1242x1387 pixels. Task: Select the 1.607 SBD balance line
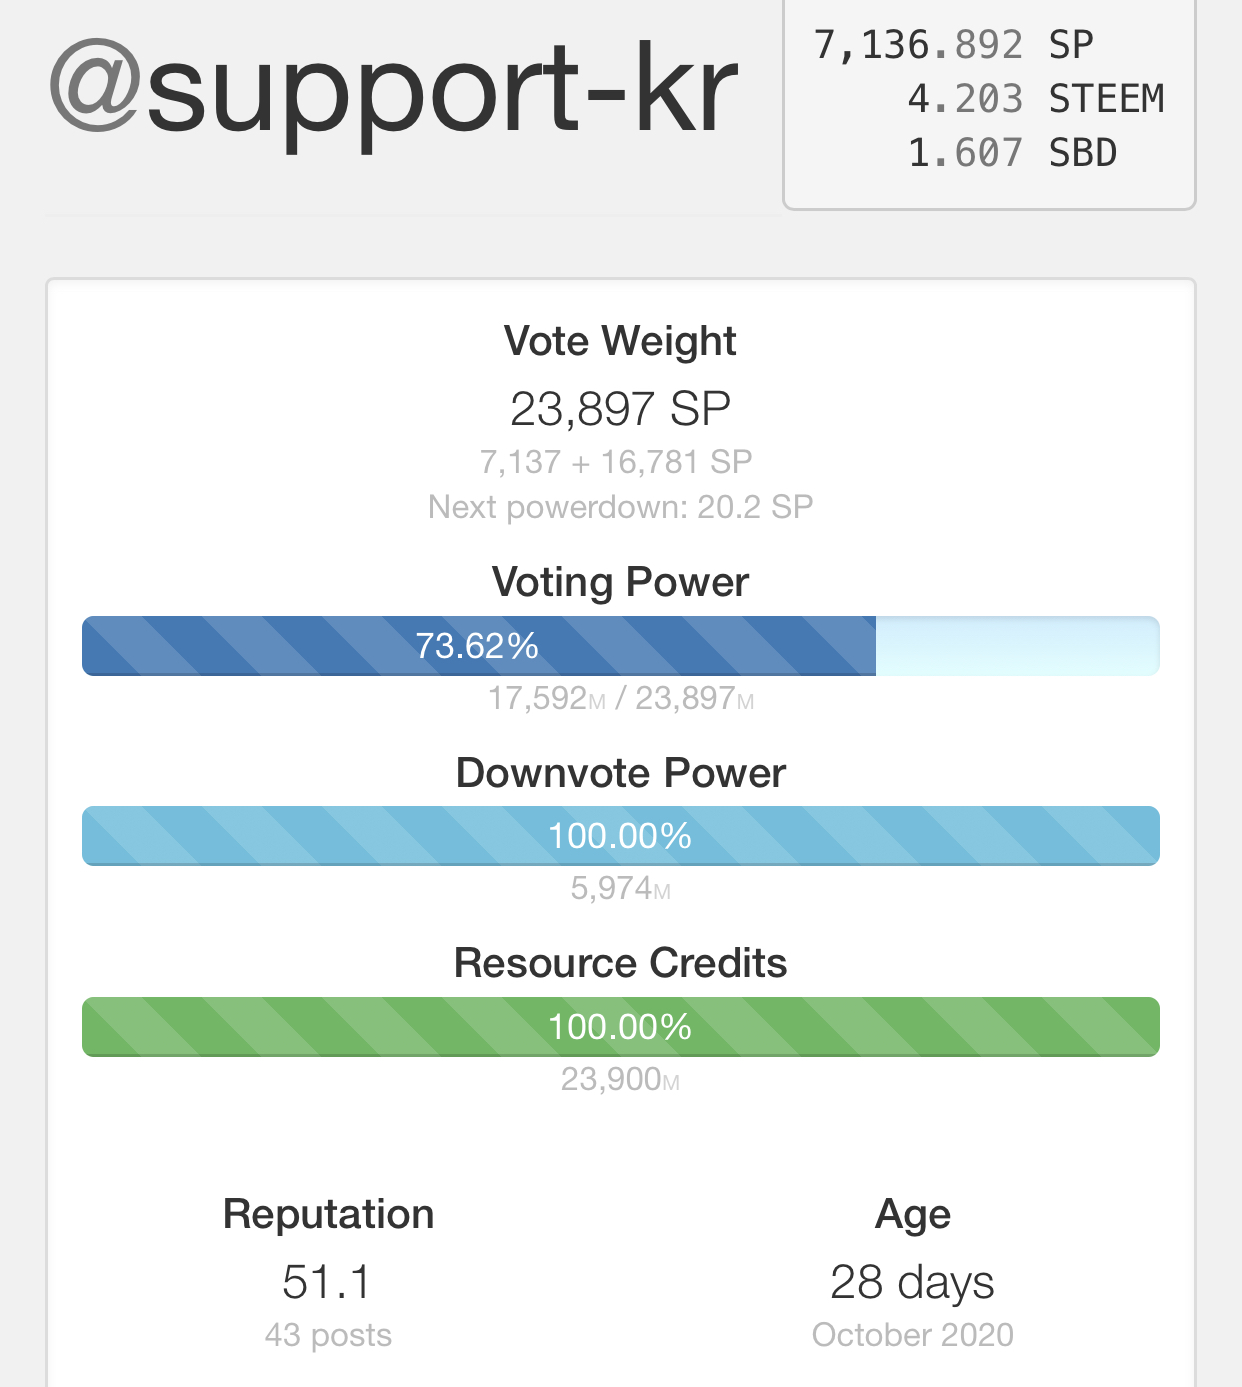[1011, 153]
